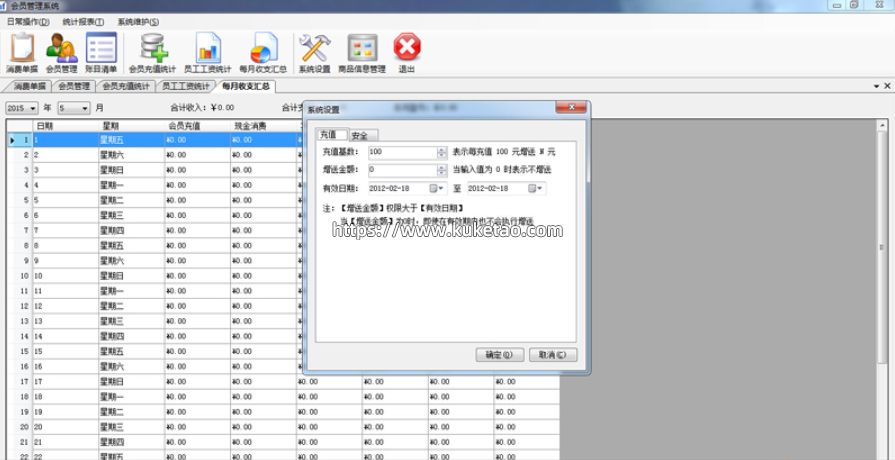Open the 商品信息管理 toolbar icon
This screenshot has height=460, width=895.
(362, 53)
